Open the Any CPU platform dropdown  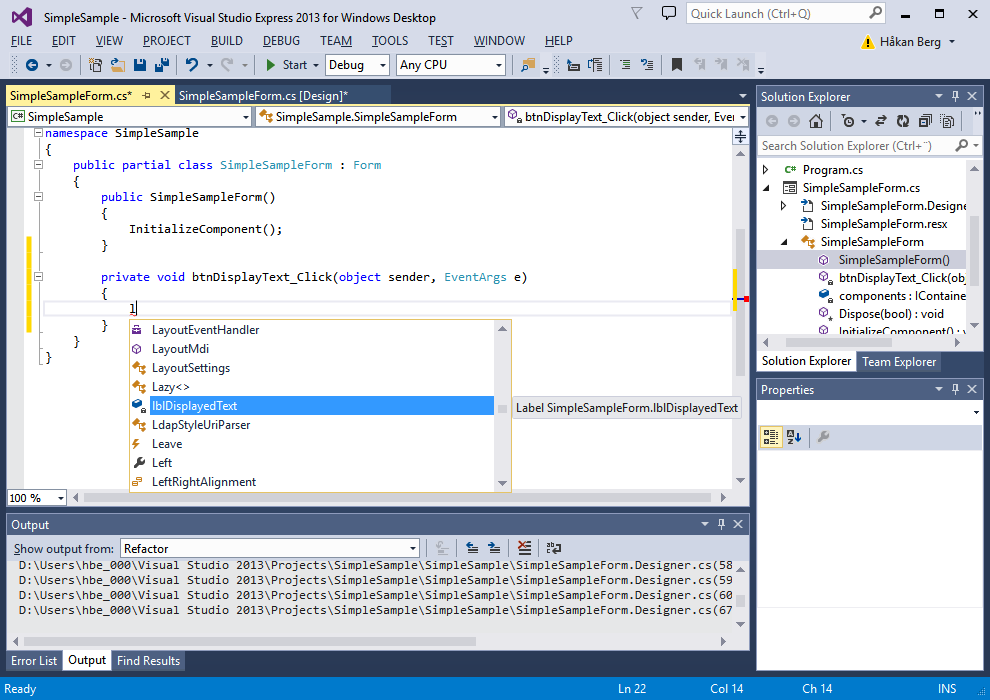tap(451, 65)
